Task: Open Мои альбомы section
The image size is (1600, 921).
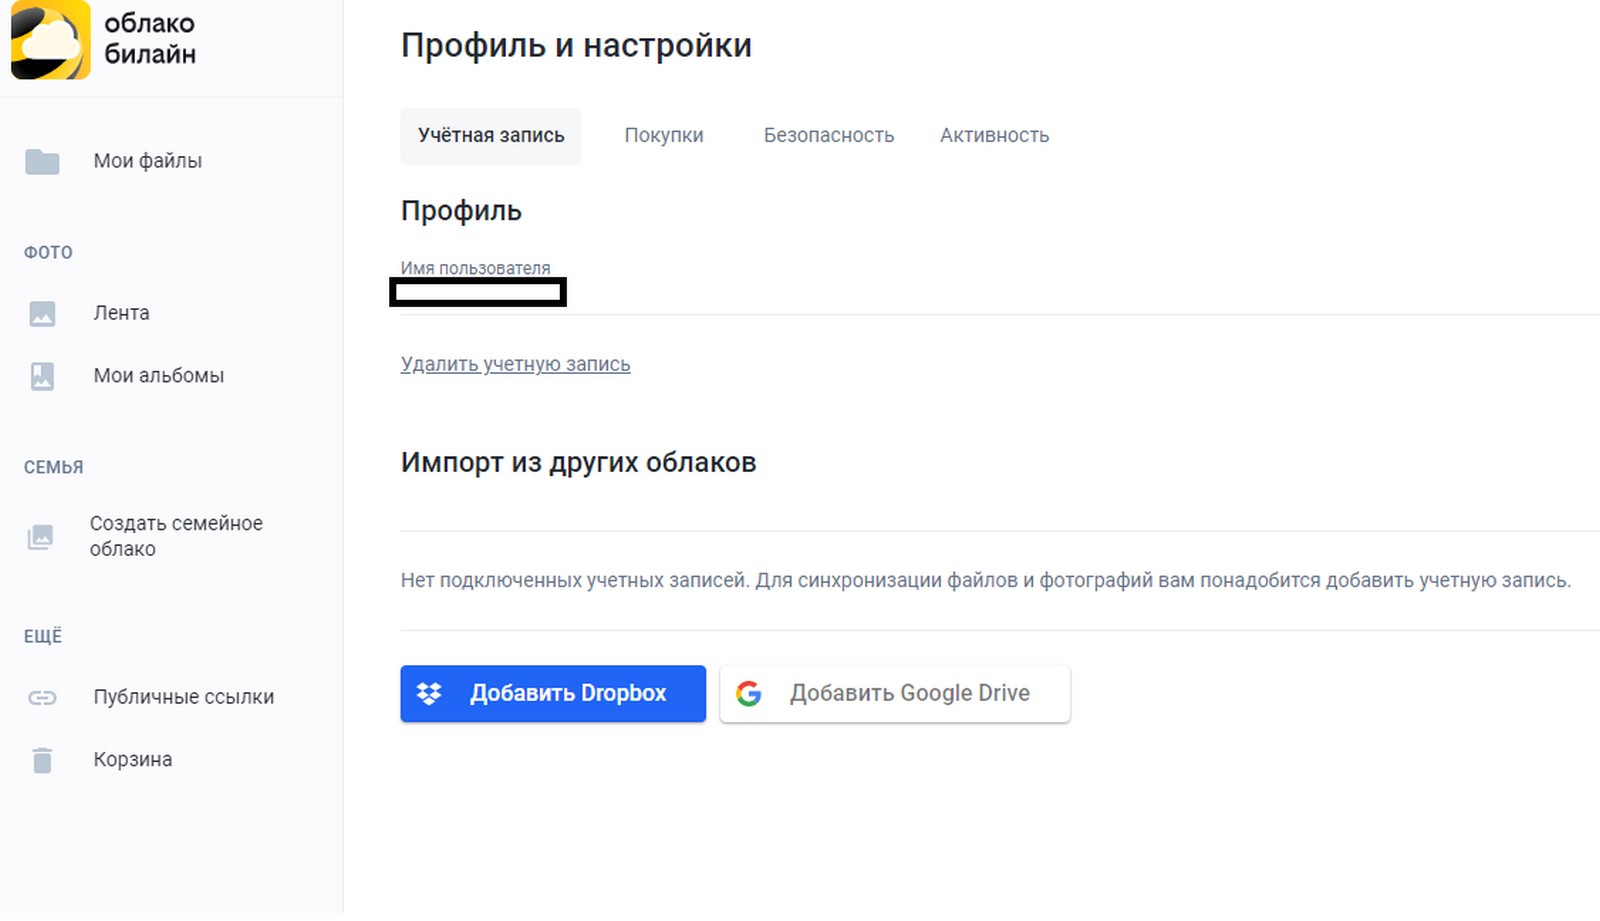Action: 158,376
